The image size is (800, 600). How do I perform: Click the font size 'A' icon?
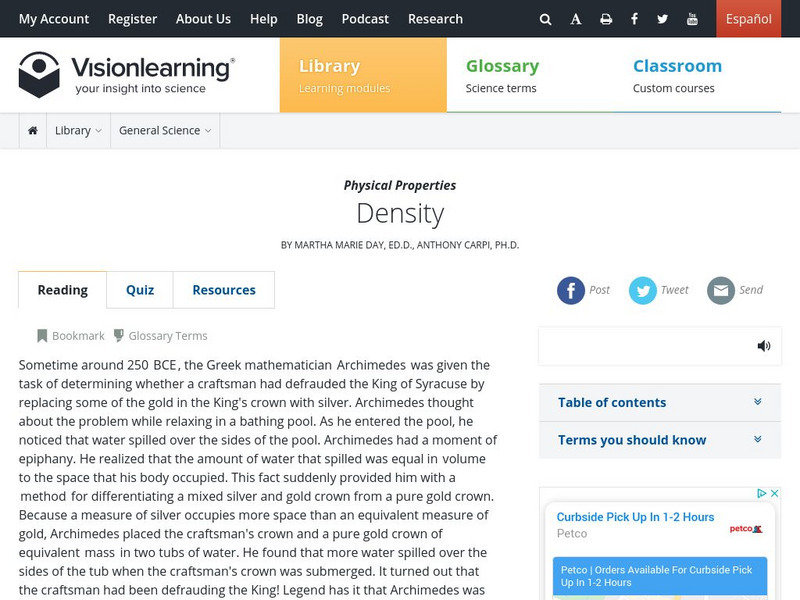pyautogui.click(x=576, y=19)
